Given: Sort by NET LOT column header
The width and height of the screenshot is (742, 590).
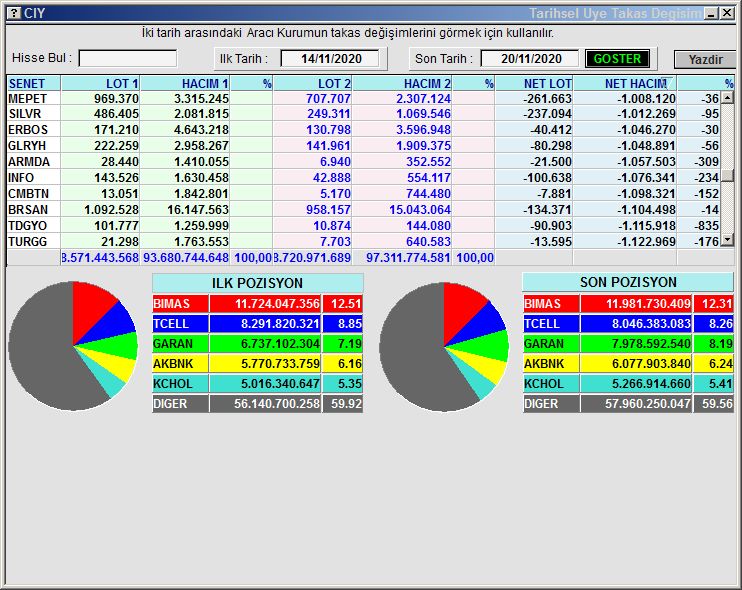Looking at the screenshot, I should [x=534, y=84].
